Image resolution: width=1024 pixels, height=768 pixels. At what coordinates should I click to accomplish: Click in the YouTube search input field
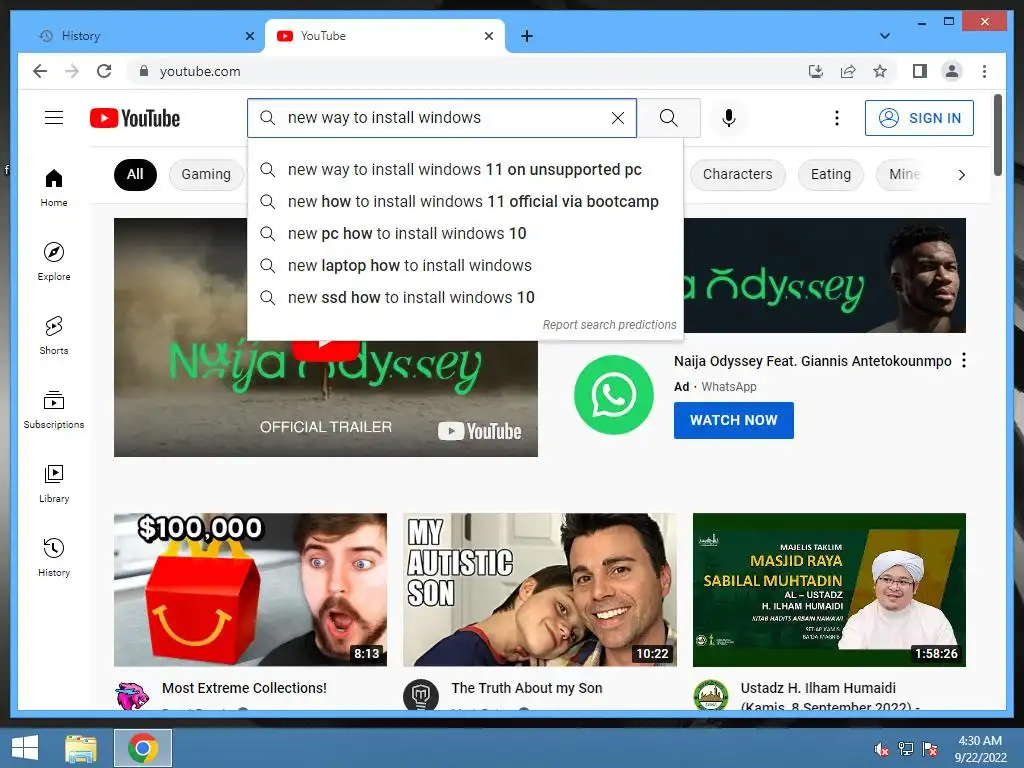441,118
